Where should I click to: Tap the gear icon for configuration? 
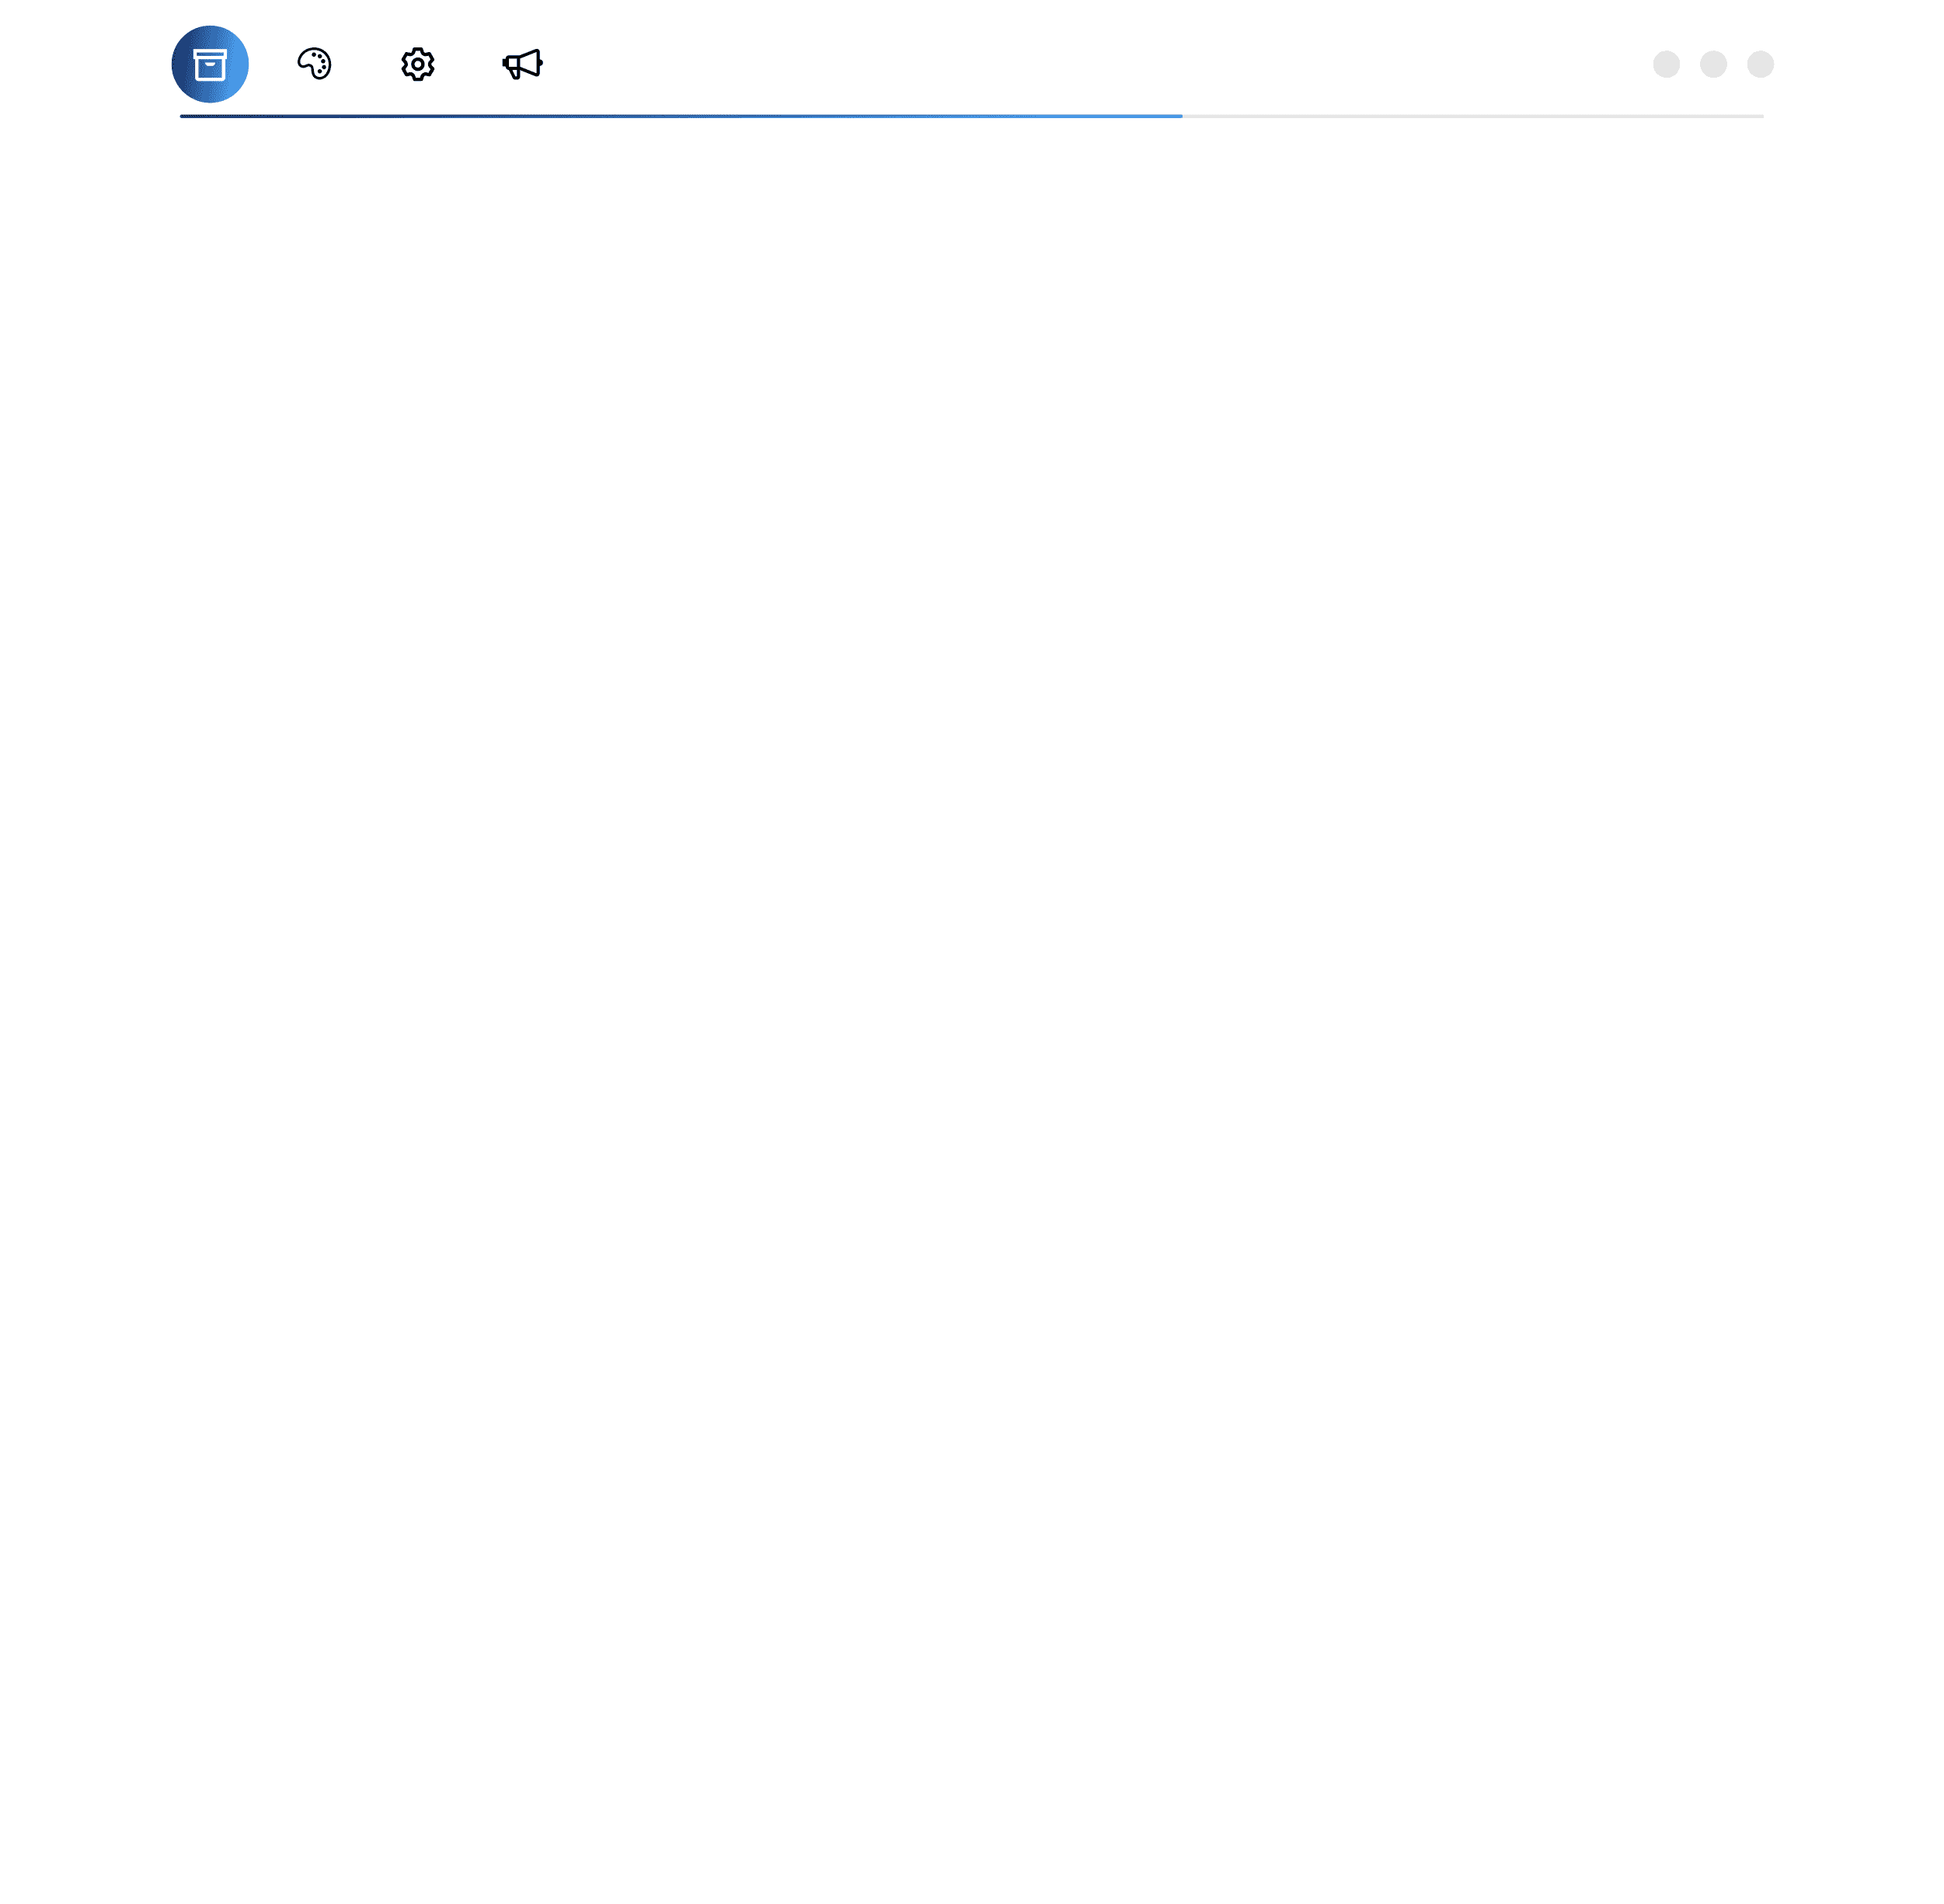(x=418, y=64)
